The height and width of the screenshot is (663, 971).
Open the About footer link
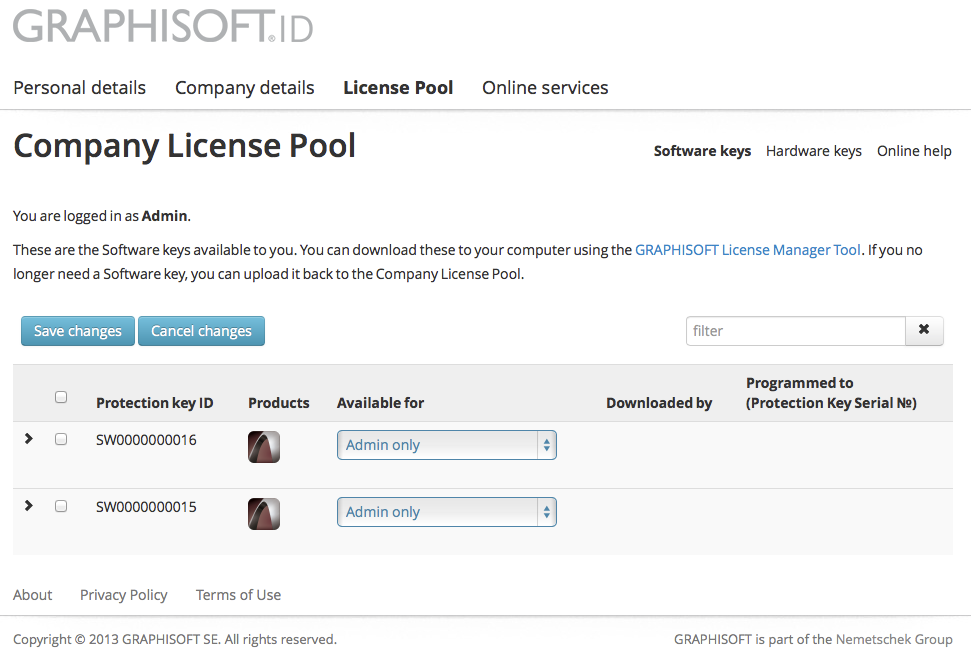pos(33,595)
